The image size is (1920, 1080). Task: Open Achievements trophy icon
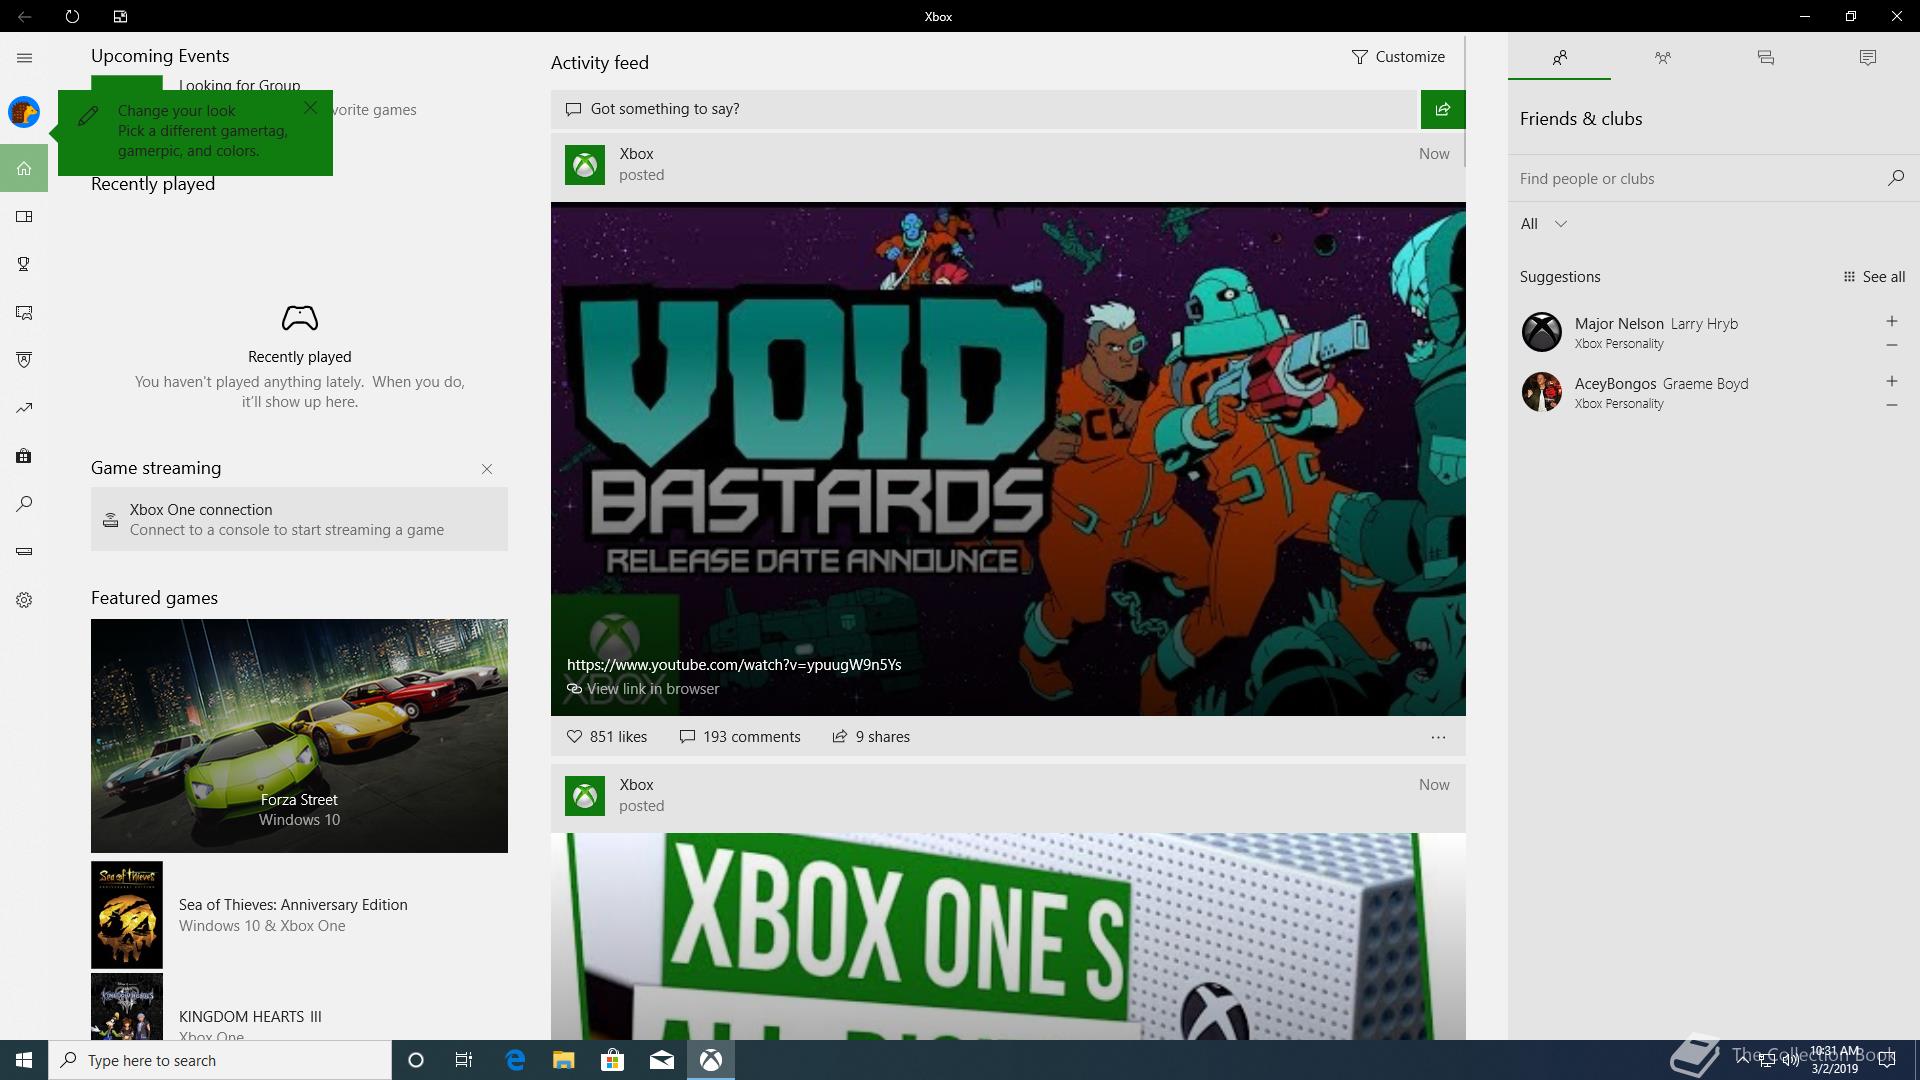[24, 264]
